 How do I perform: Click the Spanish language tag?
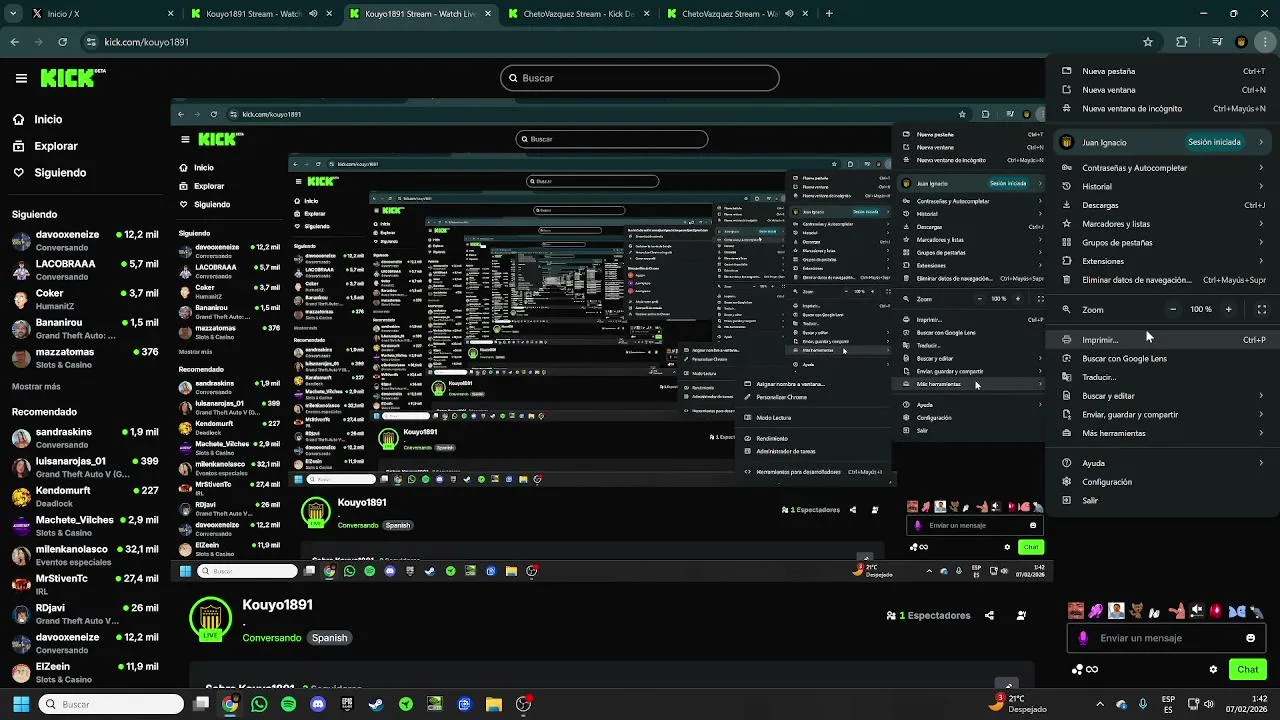329,638
